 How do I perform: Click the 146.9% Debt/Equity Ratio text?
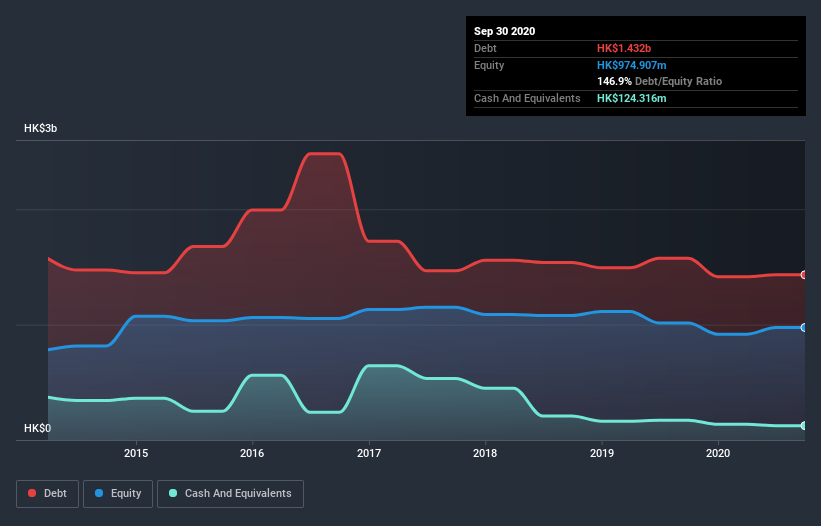(659, 81)
